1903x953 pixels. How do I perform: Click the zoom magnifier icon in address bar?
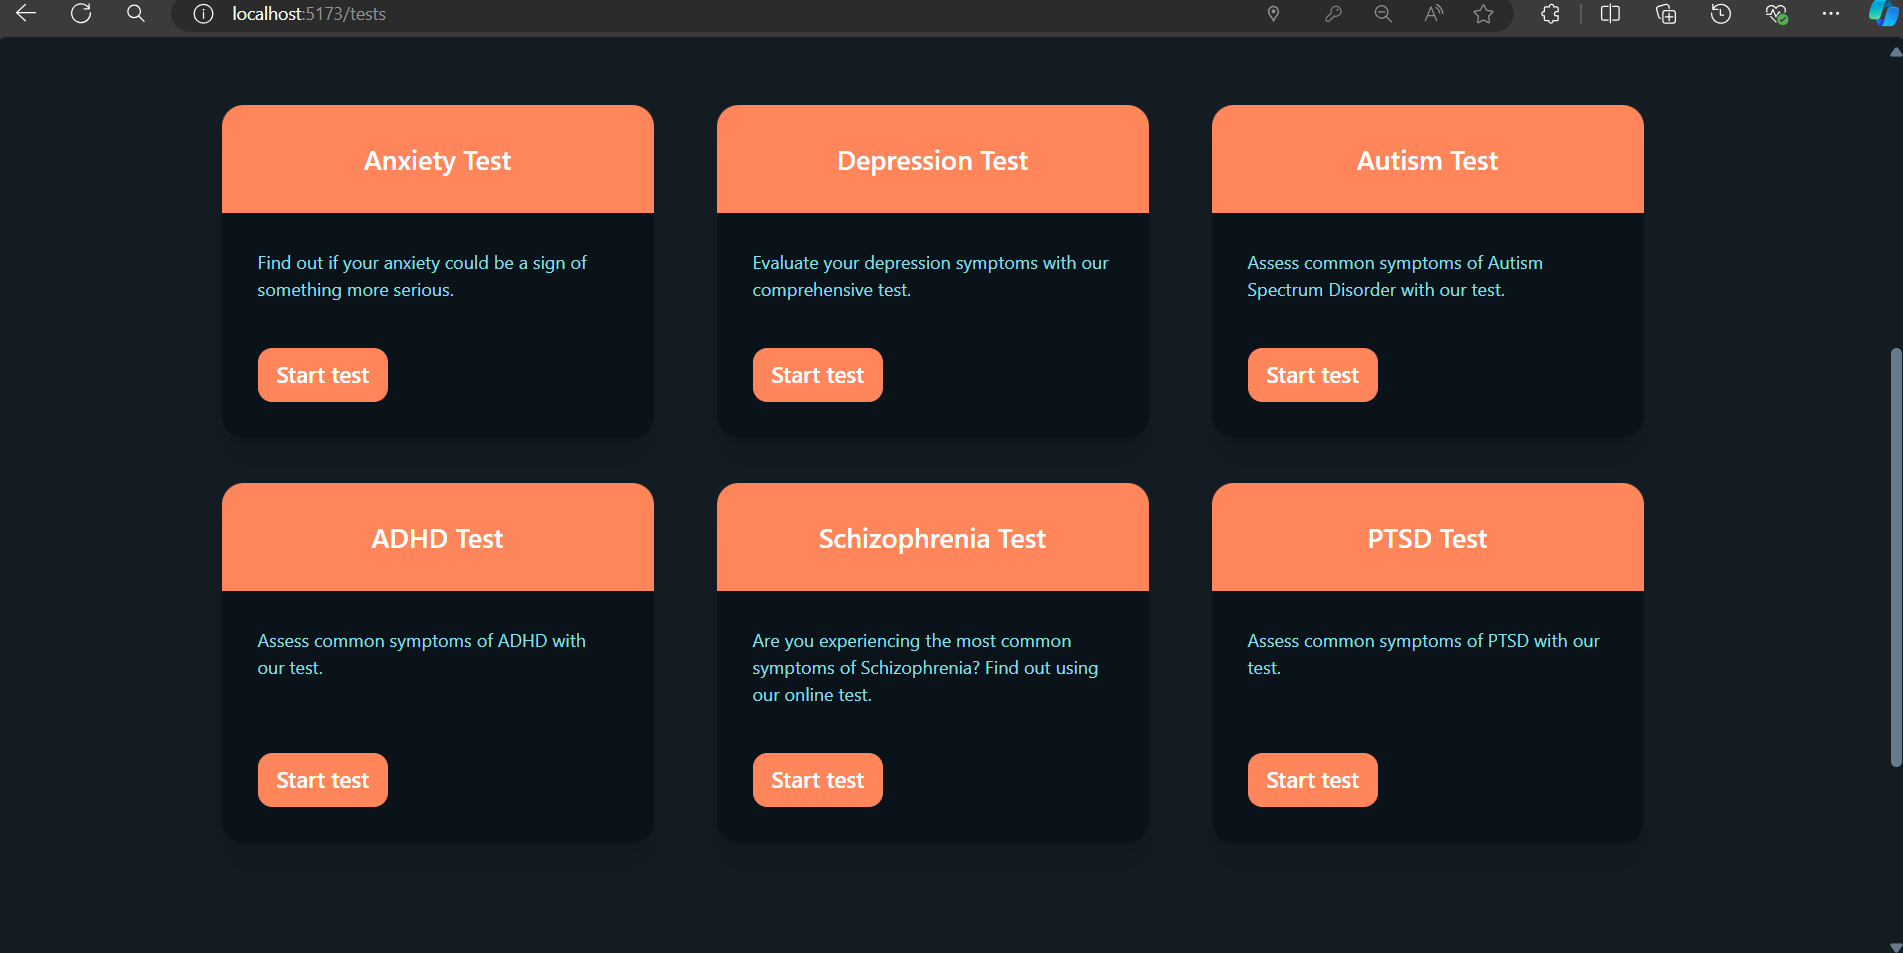[1383, 14]
